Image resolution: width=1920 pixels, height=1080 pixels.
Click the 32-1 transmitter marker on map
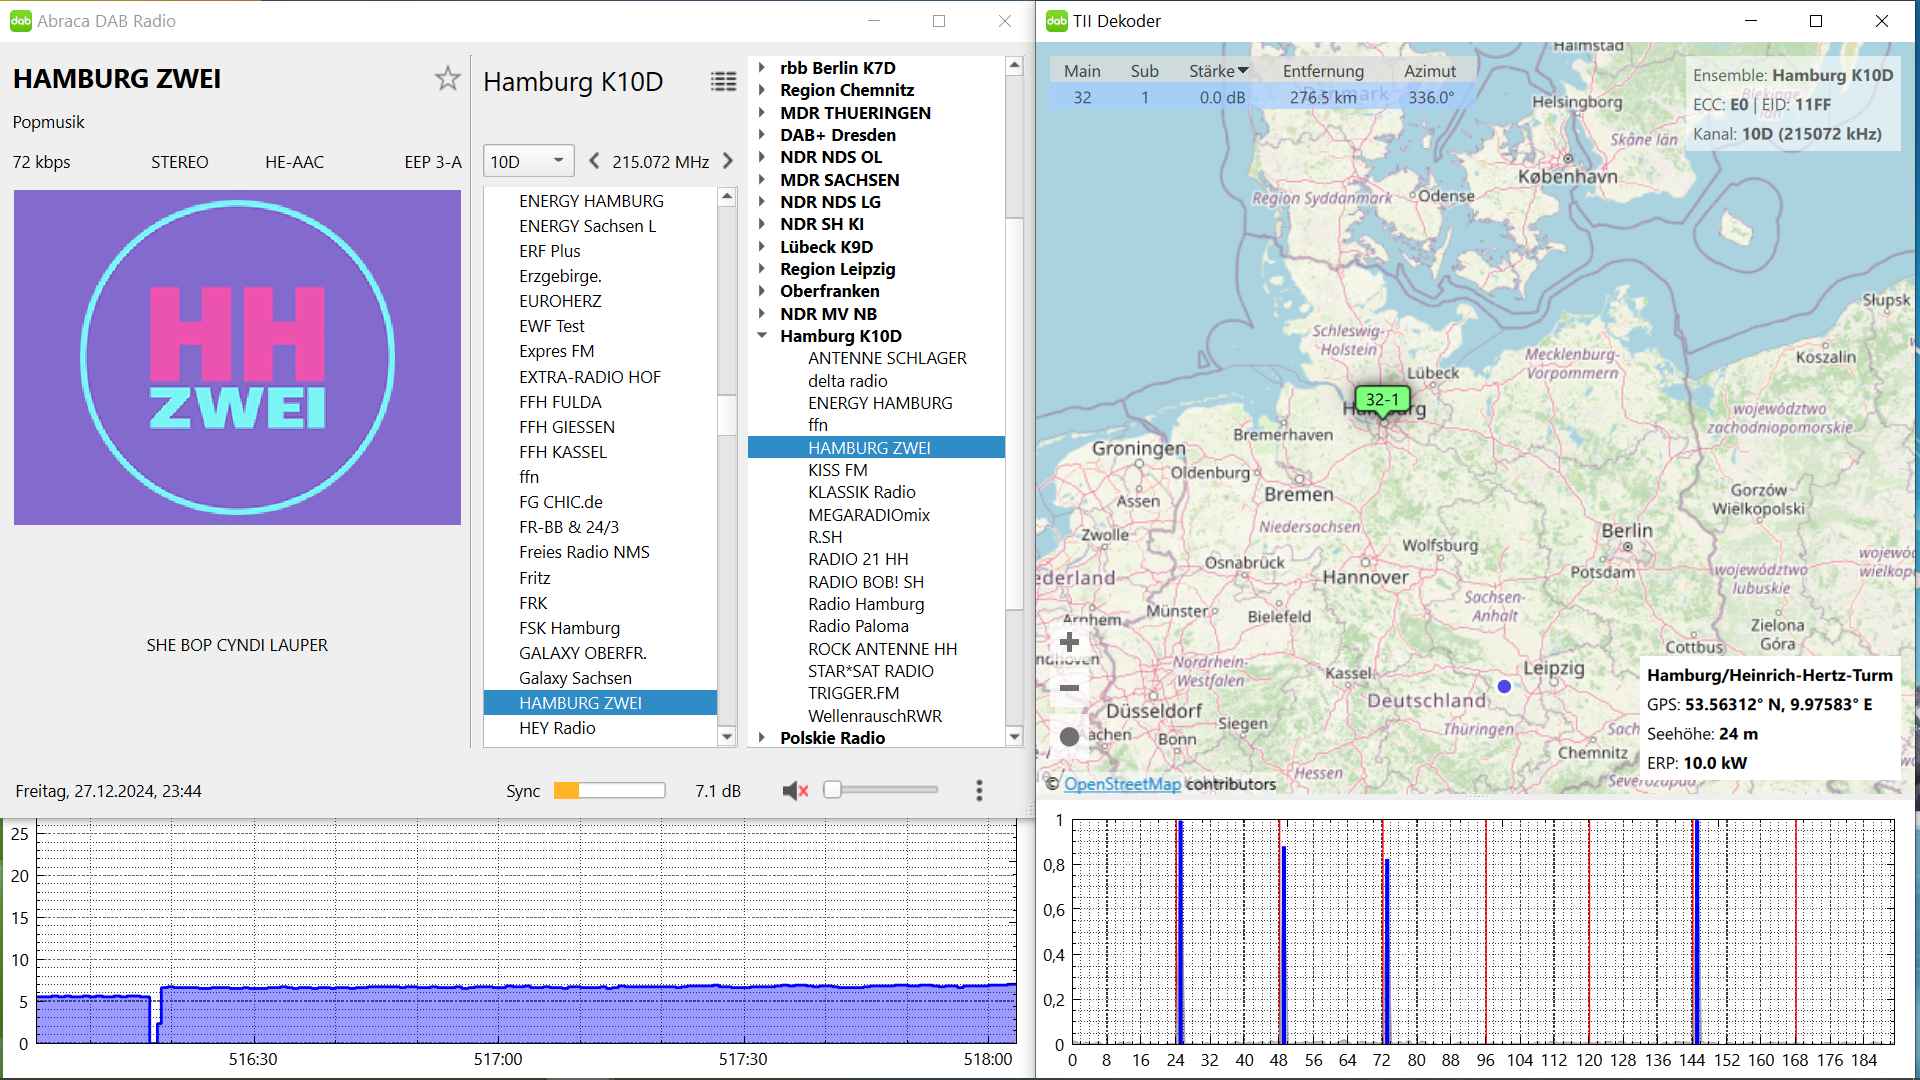click(1382, 400)
